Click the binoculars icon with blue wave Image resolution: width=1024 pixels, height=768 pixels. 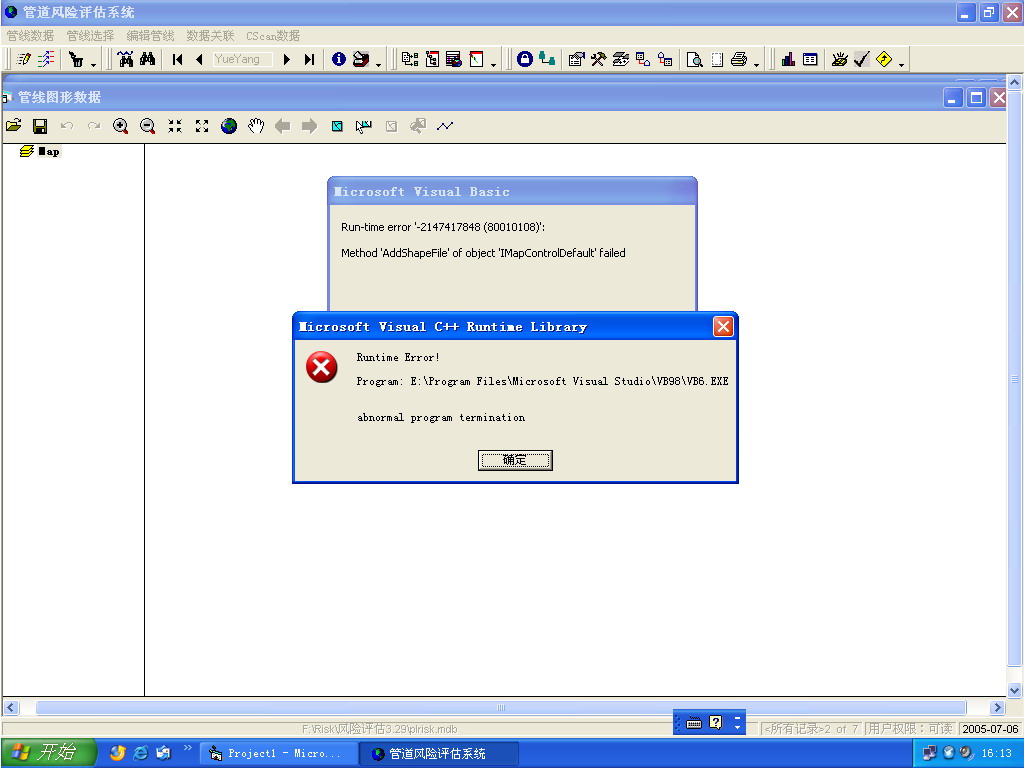(125, 59)
